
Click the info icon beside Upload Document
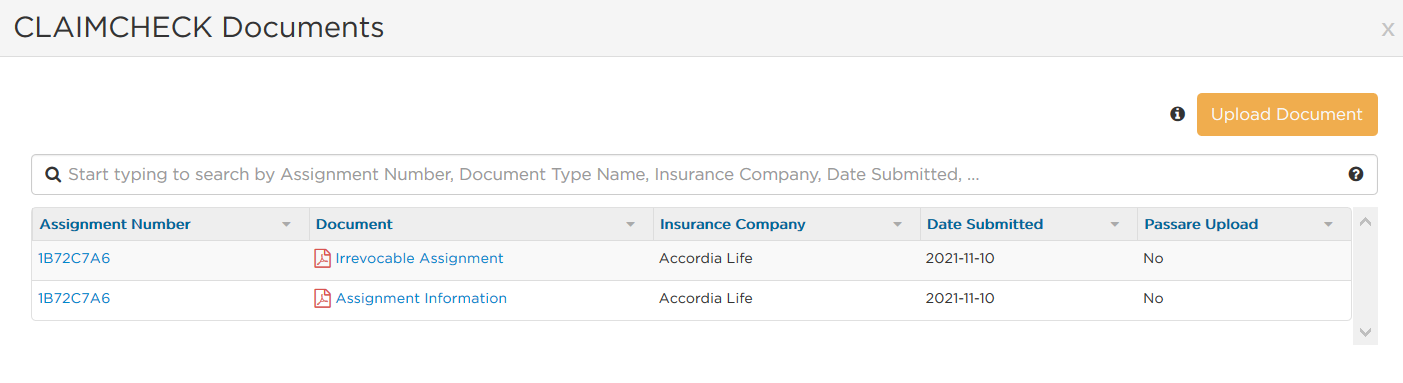pyautogui.click(x=1177, y=114)
